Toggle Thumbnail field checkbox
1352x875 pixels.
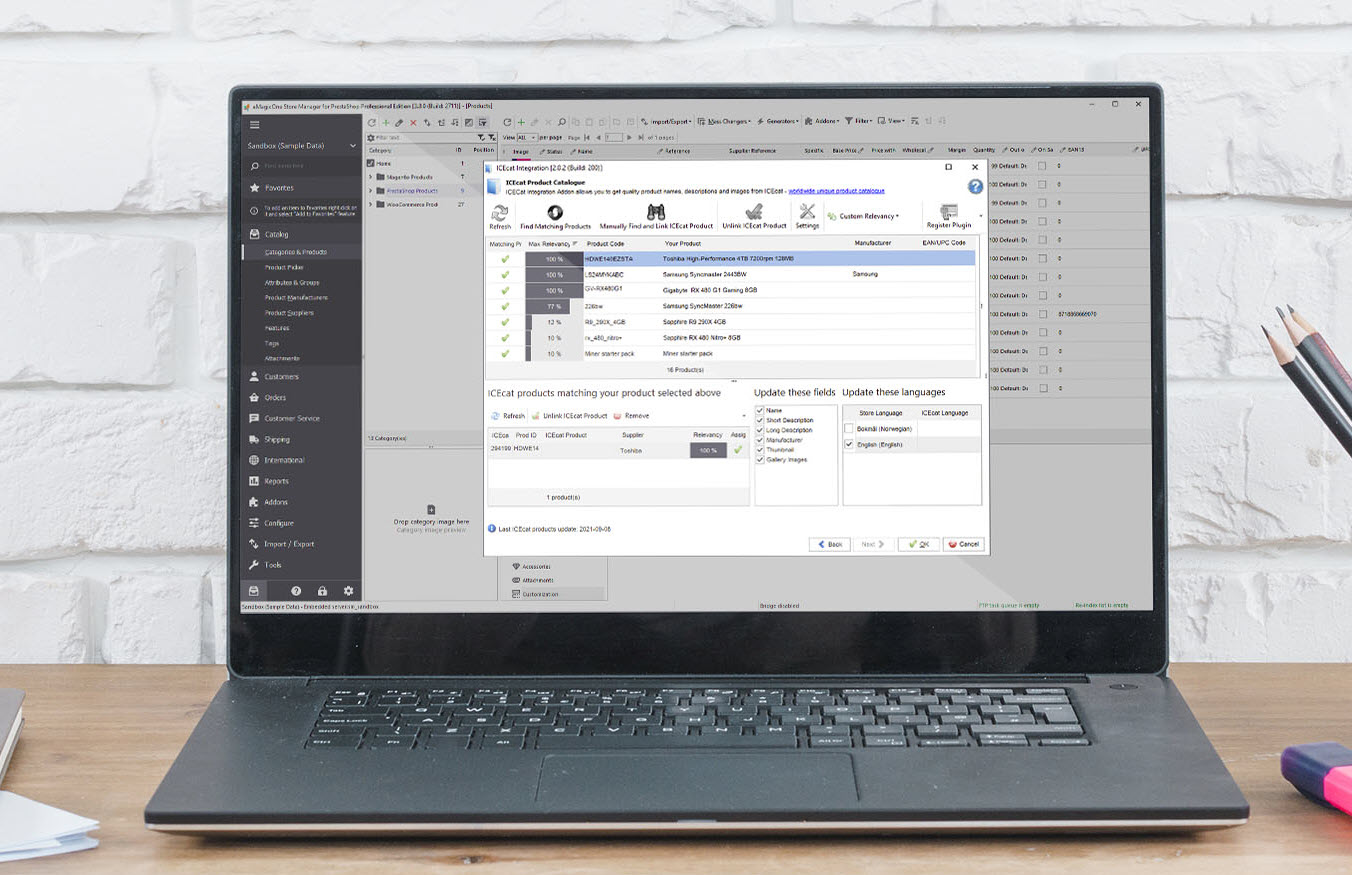tap(760, 450)
